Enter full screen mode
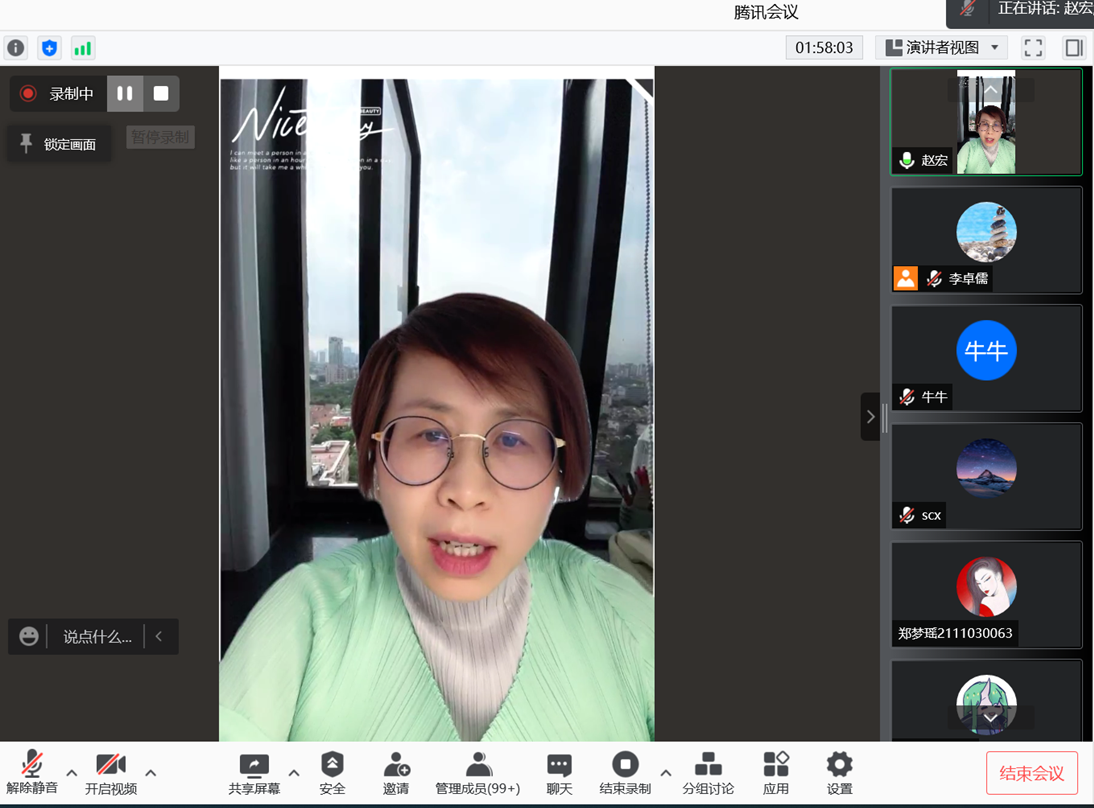 tap(1033, 48)
